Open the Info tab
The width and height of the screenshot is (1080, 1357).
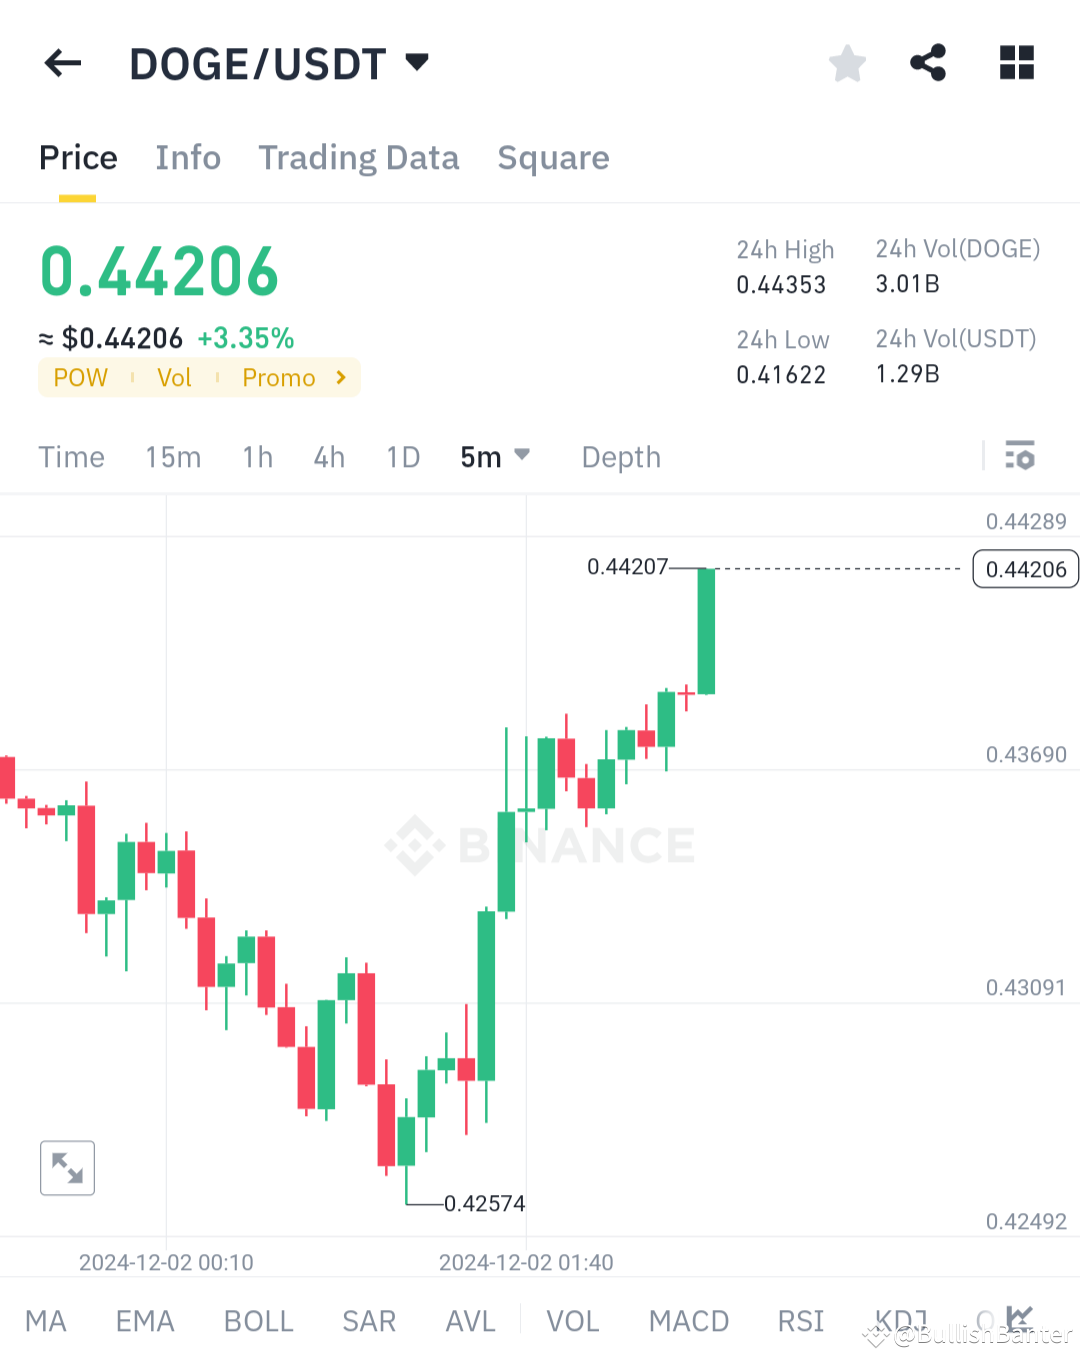point(187,158)
